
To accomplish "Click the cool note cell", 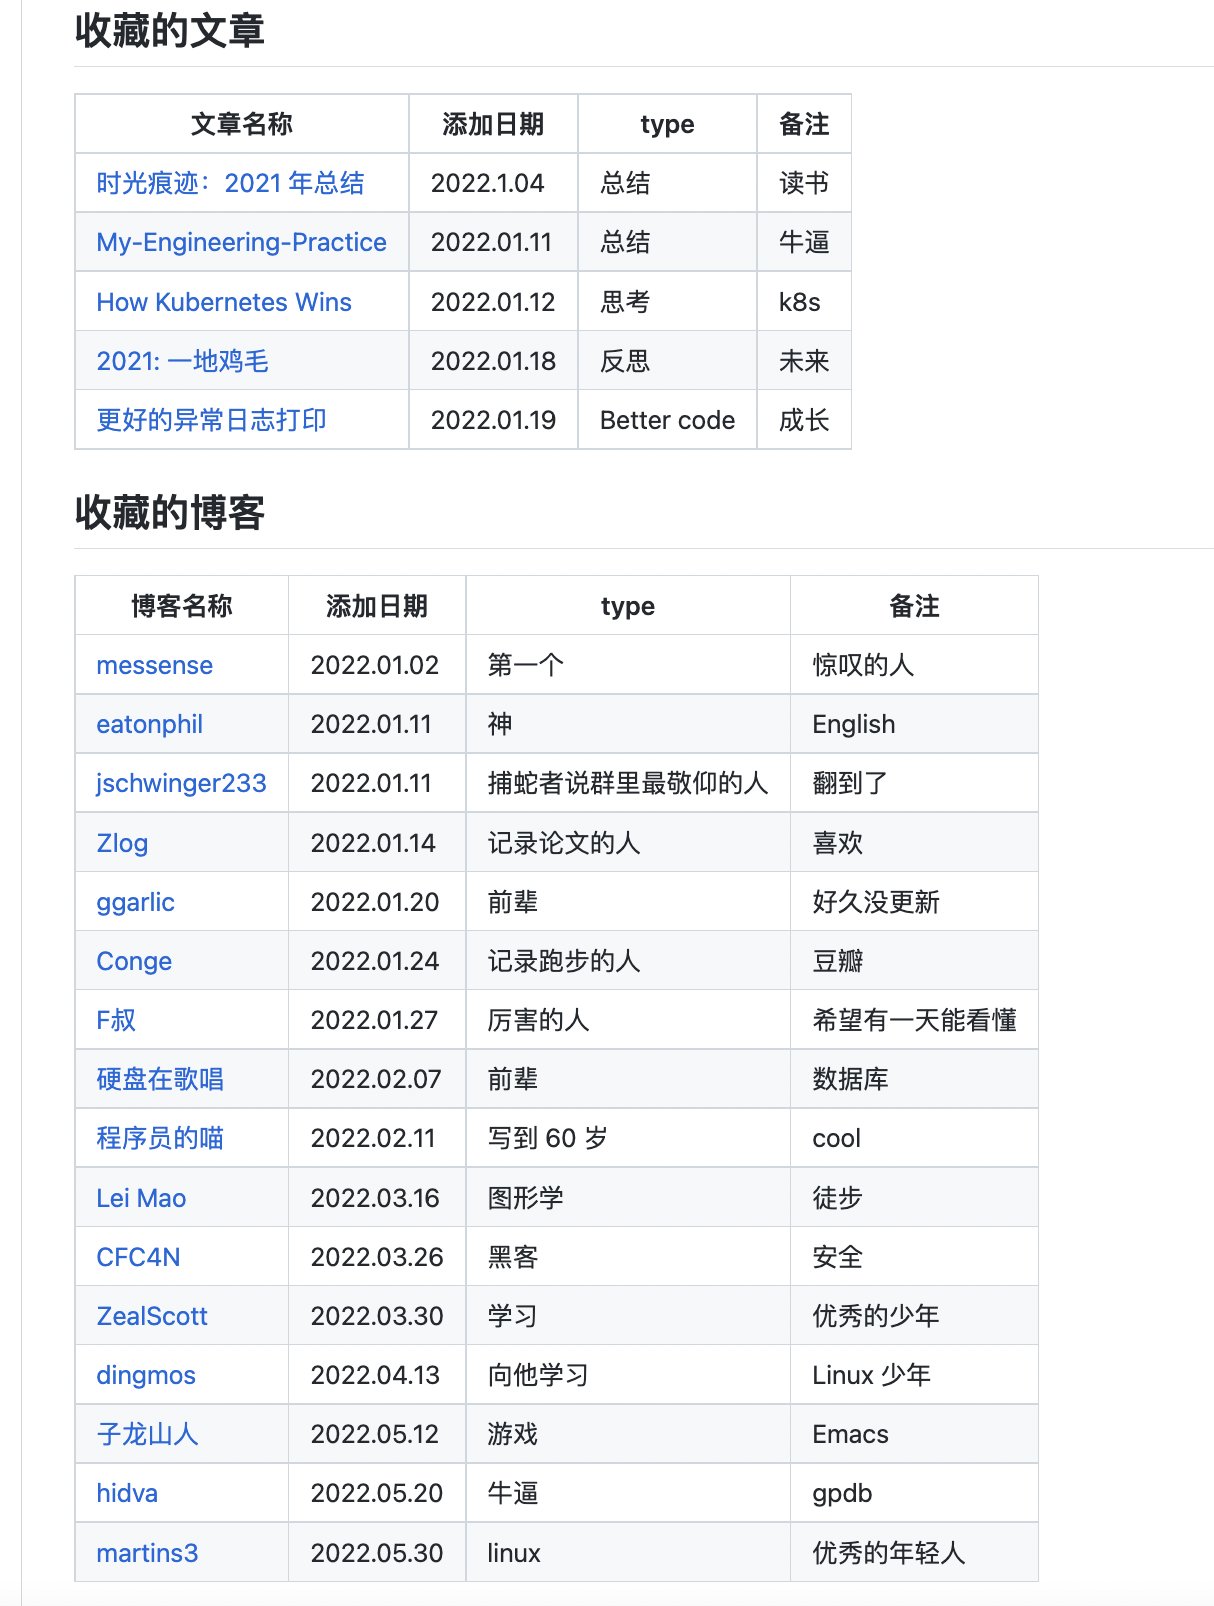I will (x=914, y=1138).
